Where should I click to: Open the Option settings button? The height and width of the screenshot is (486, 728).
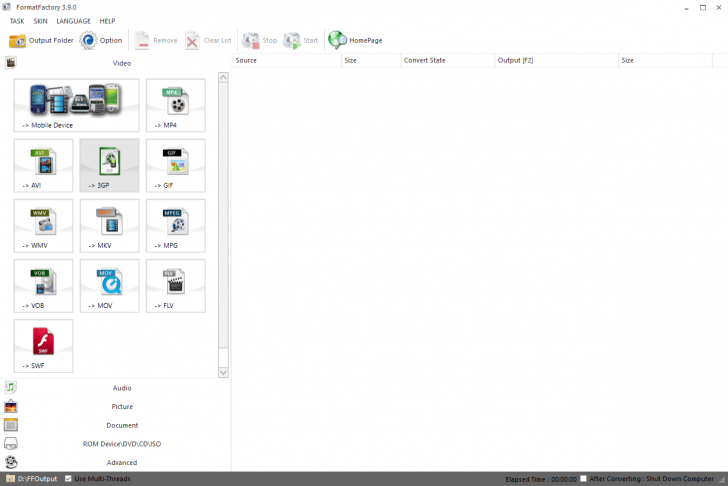101,41
